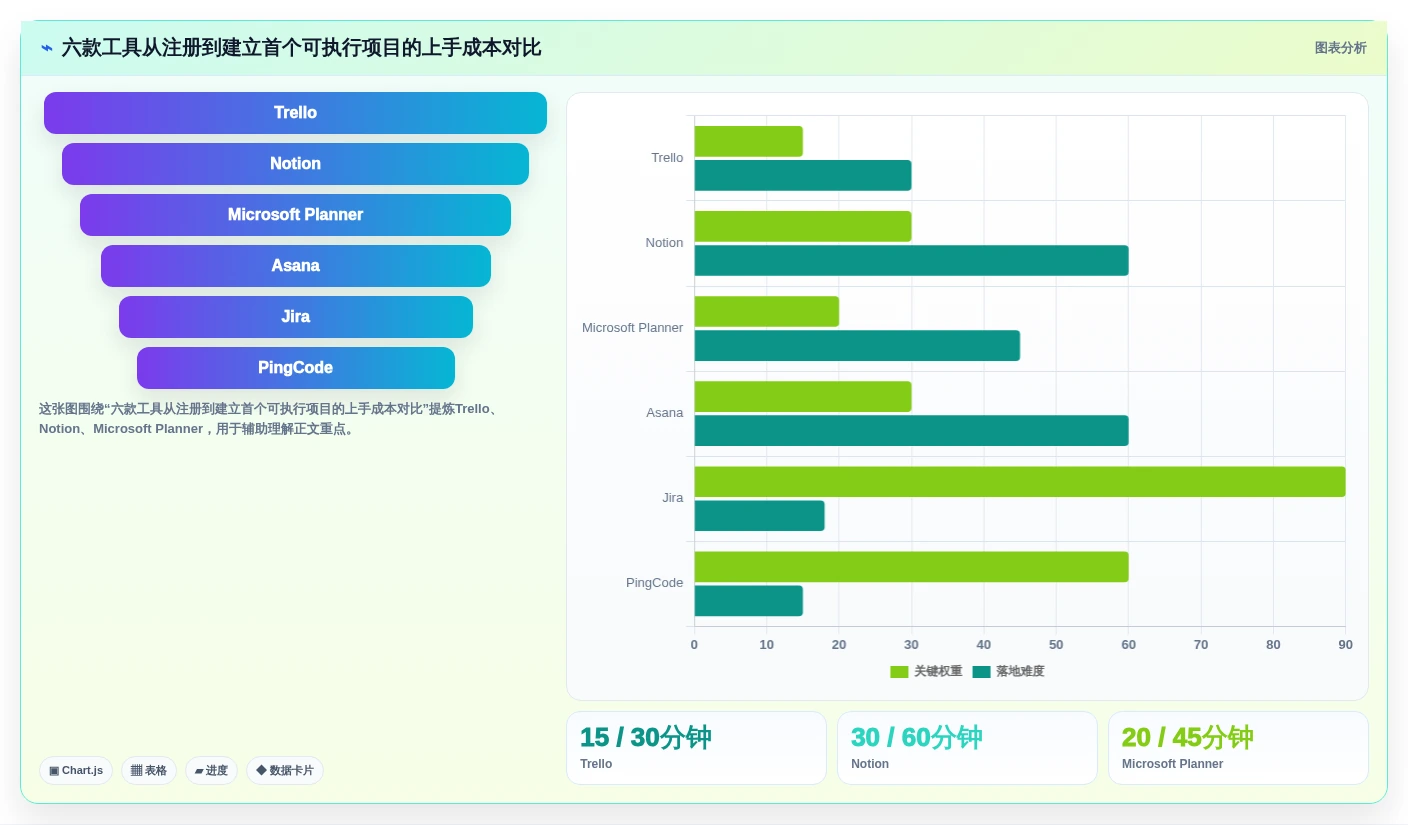Viewport: 1408px width, 825px height.
Task: Select the Jira funnel bar
Action: (x=295, y=317)
